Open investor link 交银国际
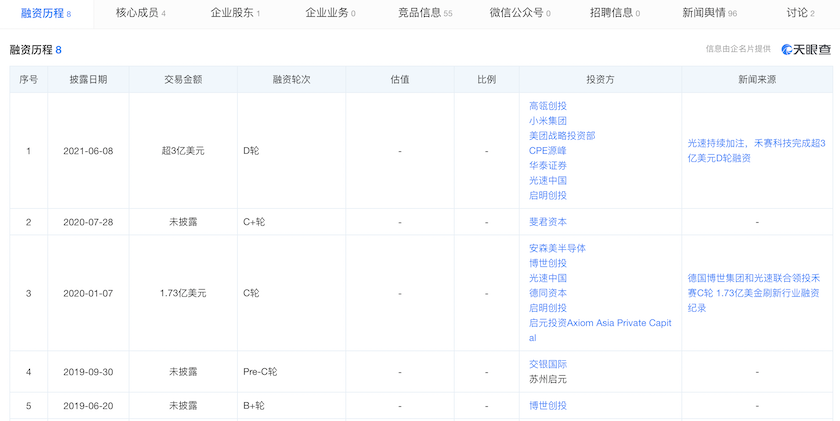Screen dimensions: 840x421 click(548, 364)
